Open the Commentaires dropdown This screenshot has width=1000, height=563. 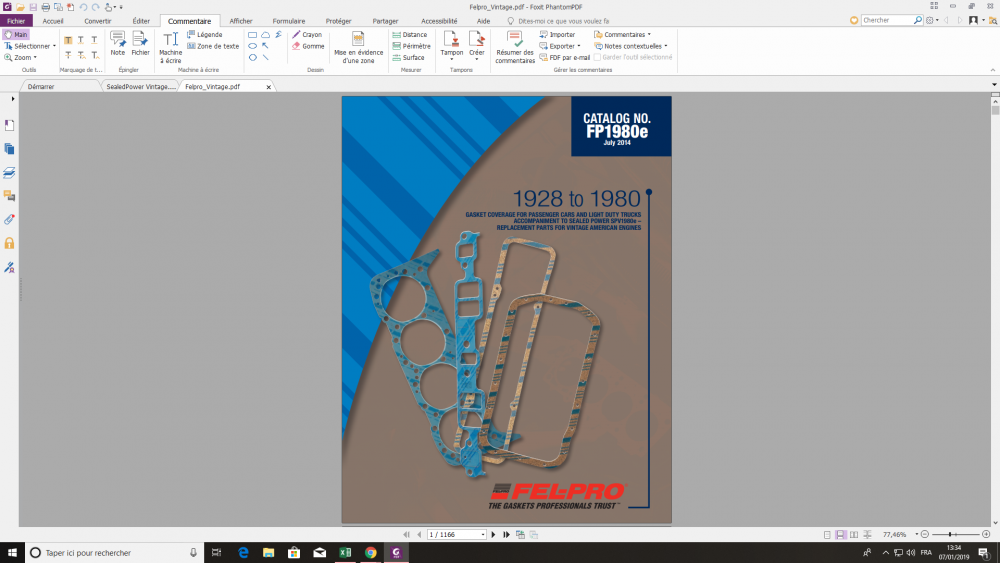(649, 34)
